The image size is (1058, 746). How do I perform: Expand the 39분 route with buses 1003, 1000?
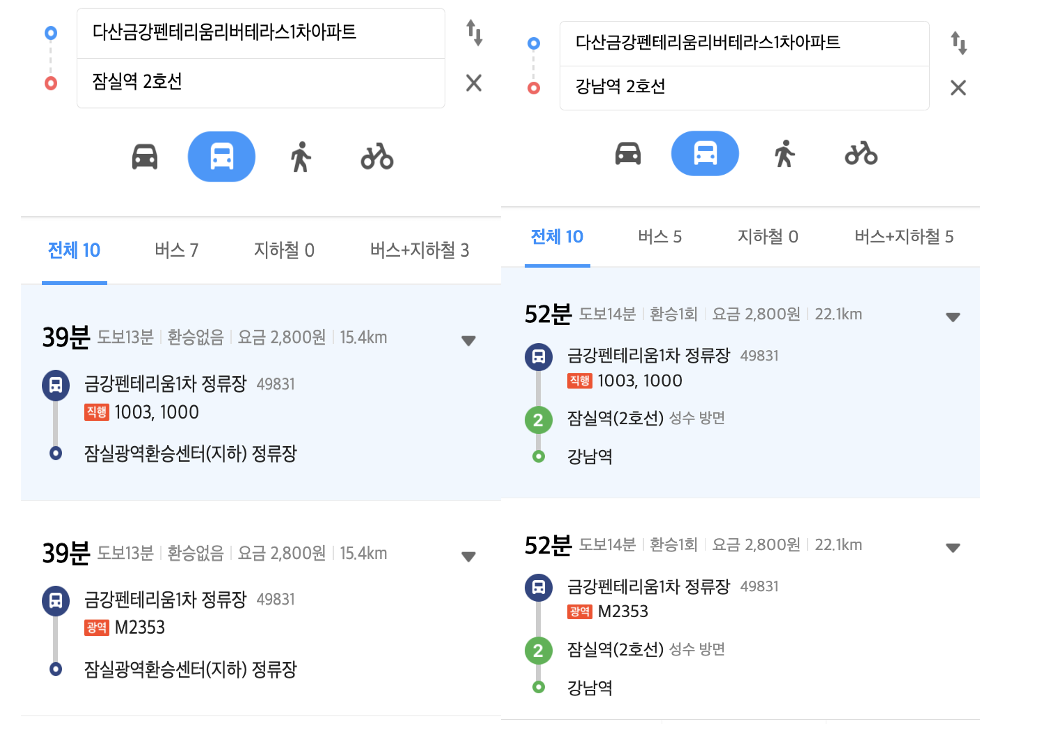tap(468, 340)
